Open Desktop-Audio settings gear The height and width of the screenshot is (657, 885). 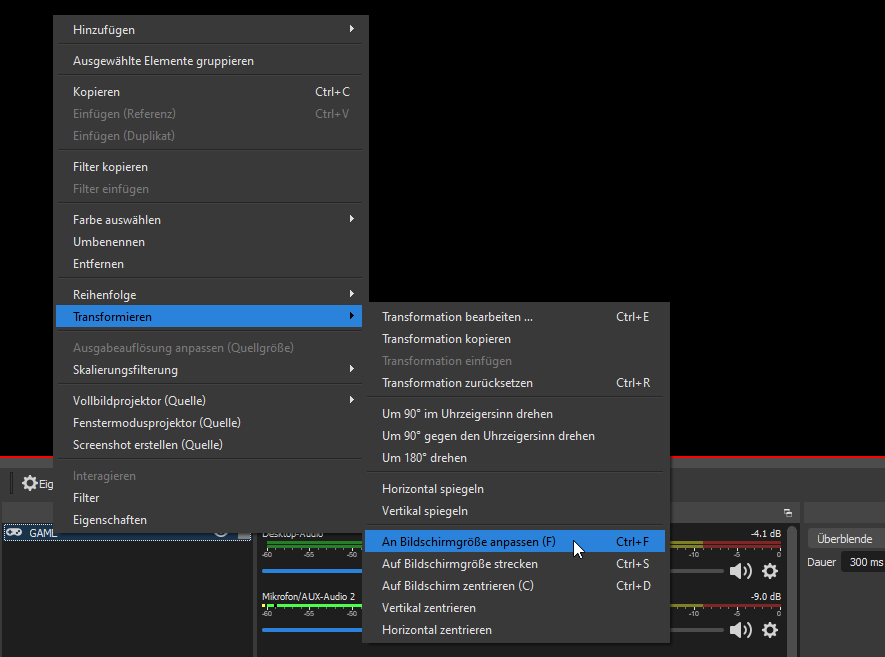point(769,571)
